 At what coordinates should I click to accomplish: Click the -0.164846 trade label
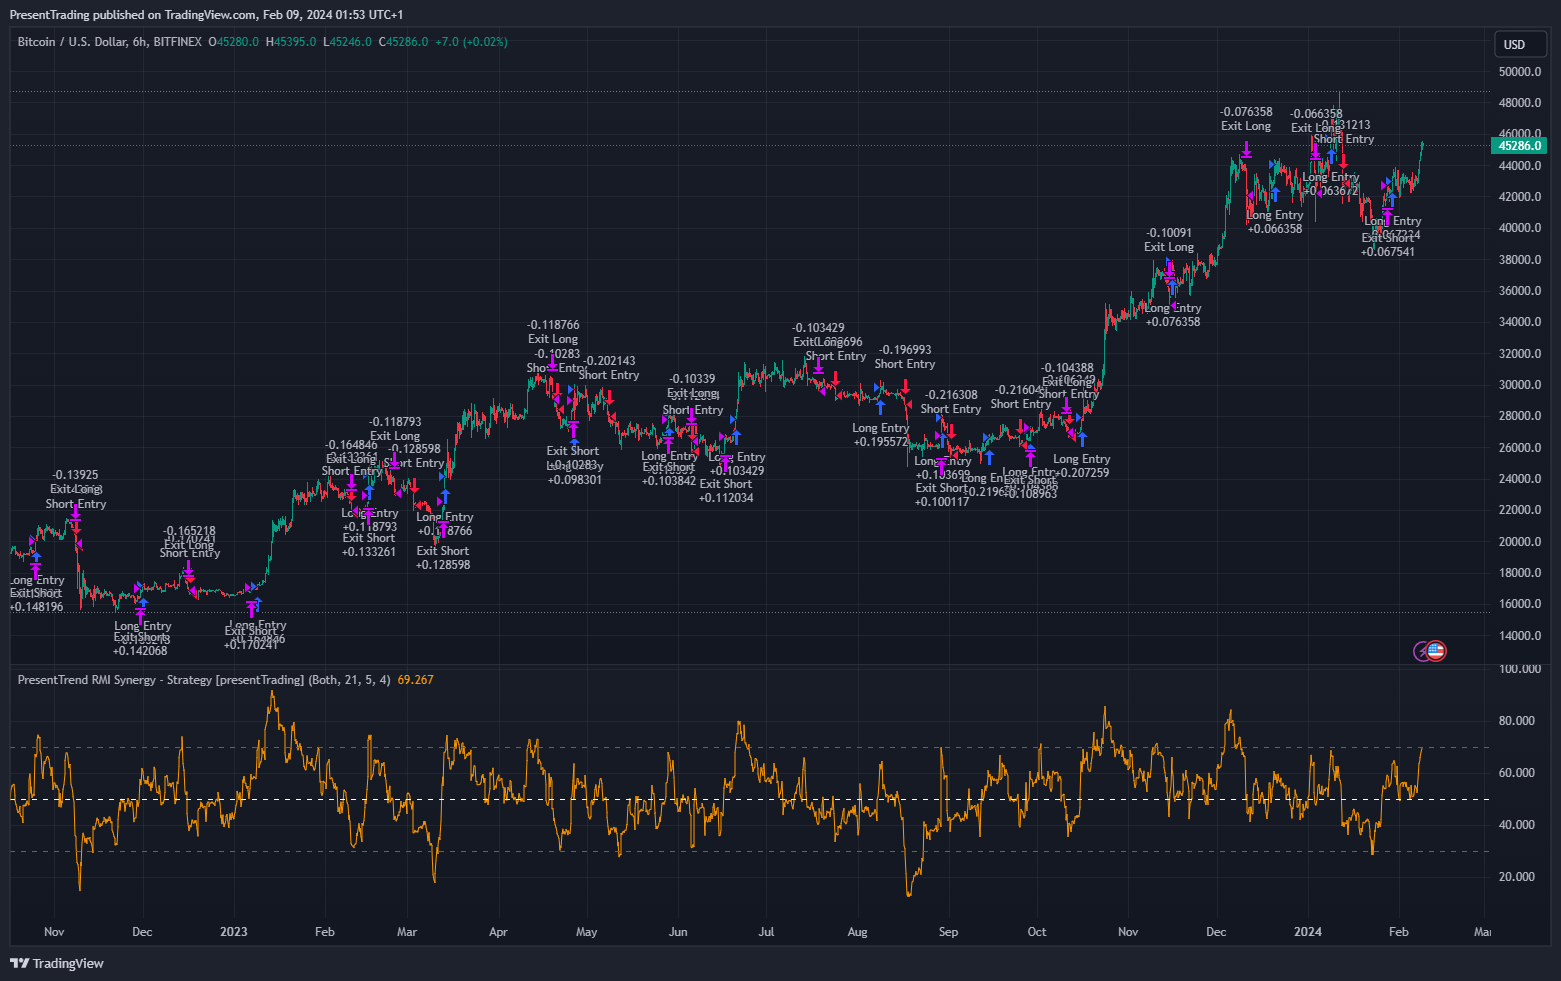point(351,445)
